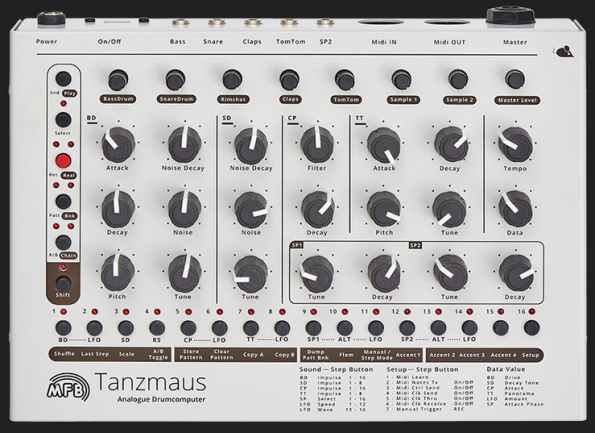Screen dimensions: 595x433
Task: Toggle step button 15
Action: pyautogui.click(x=501, y=328)
